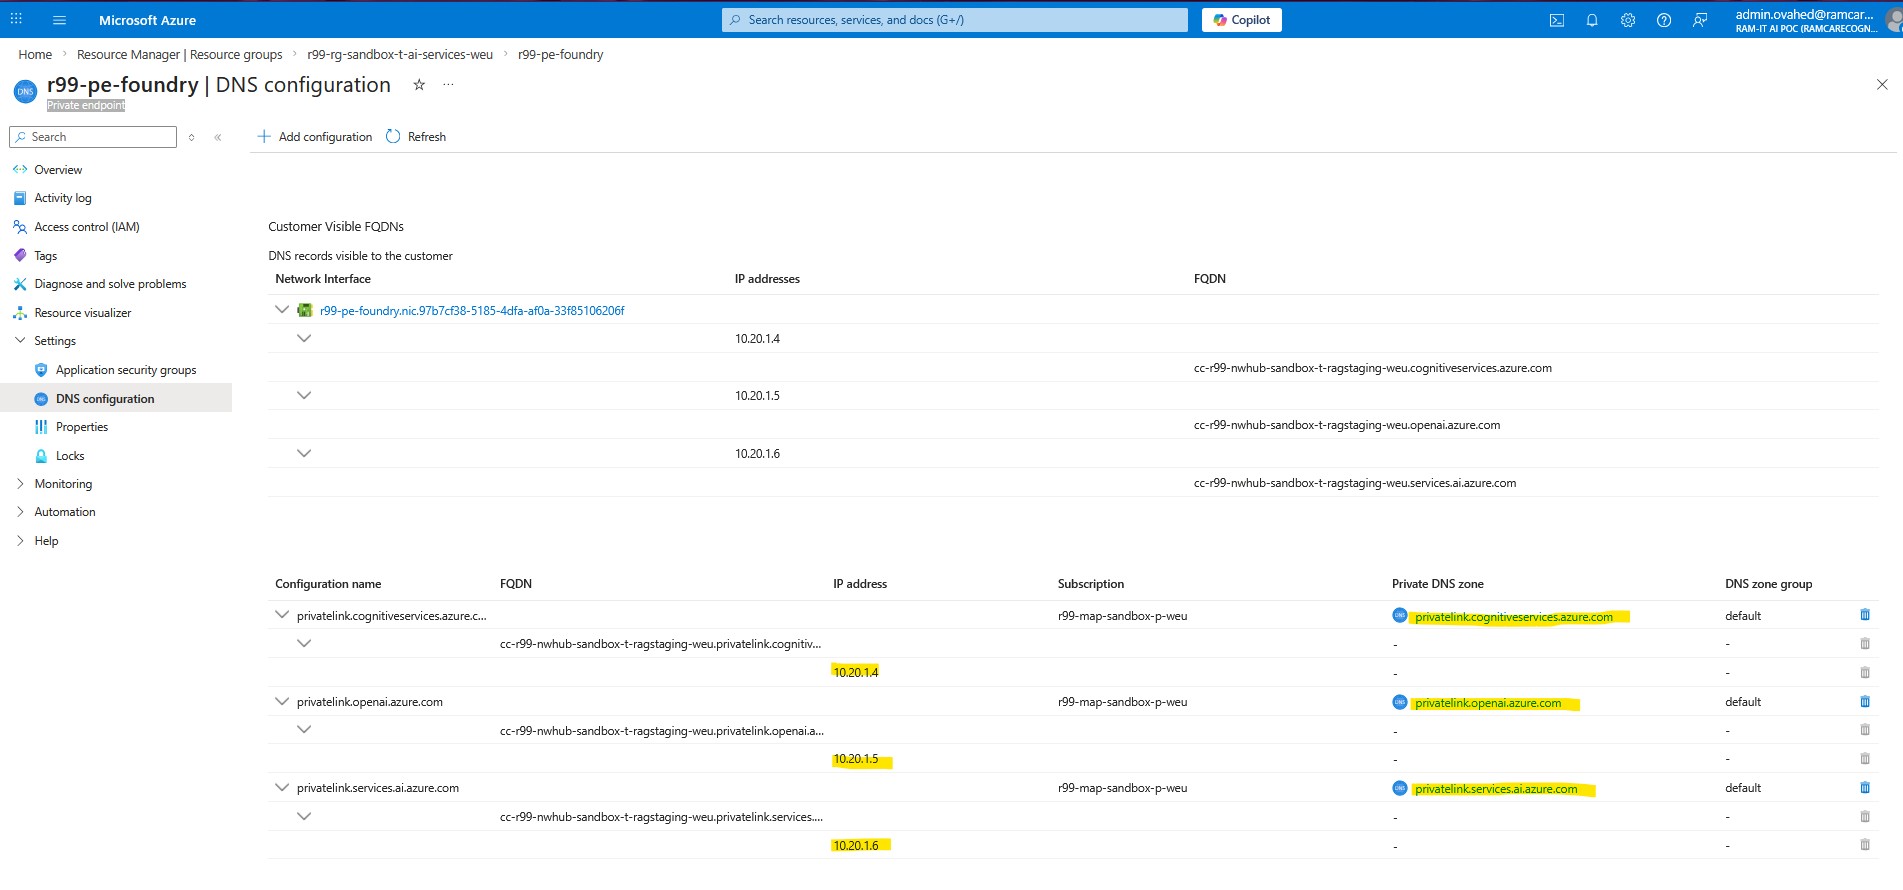Delete the privatelink.services.ai configuration with trash icon
The image size is (1903, 890).
[x=1865, y=787]
